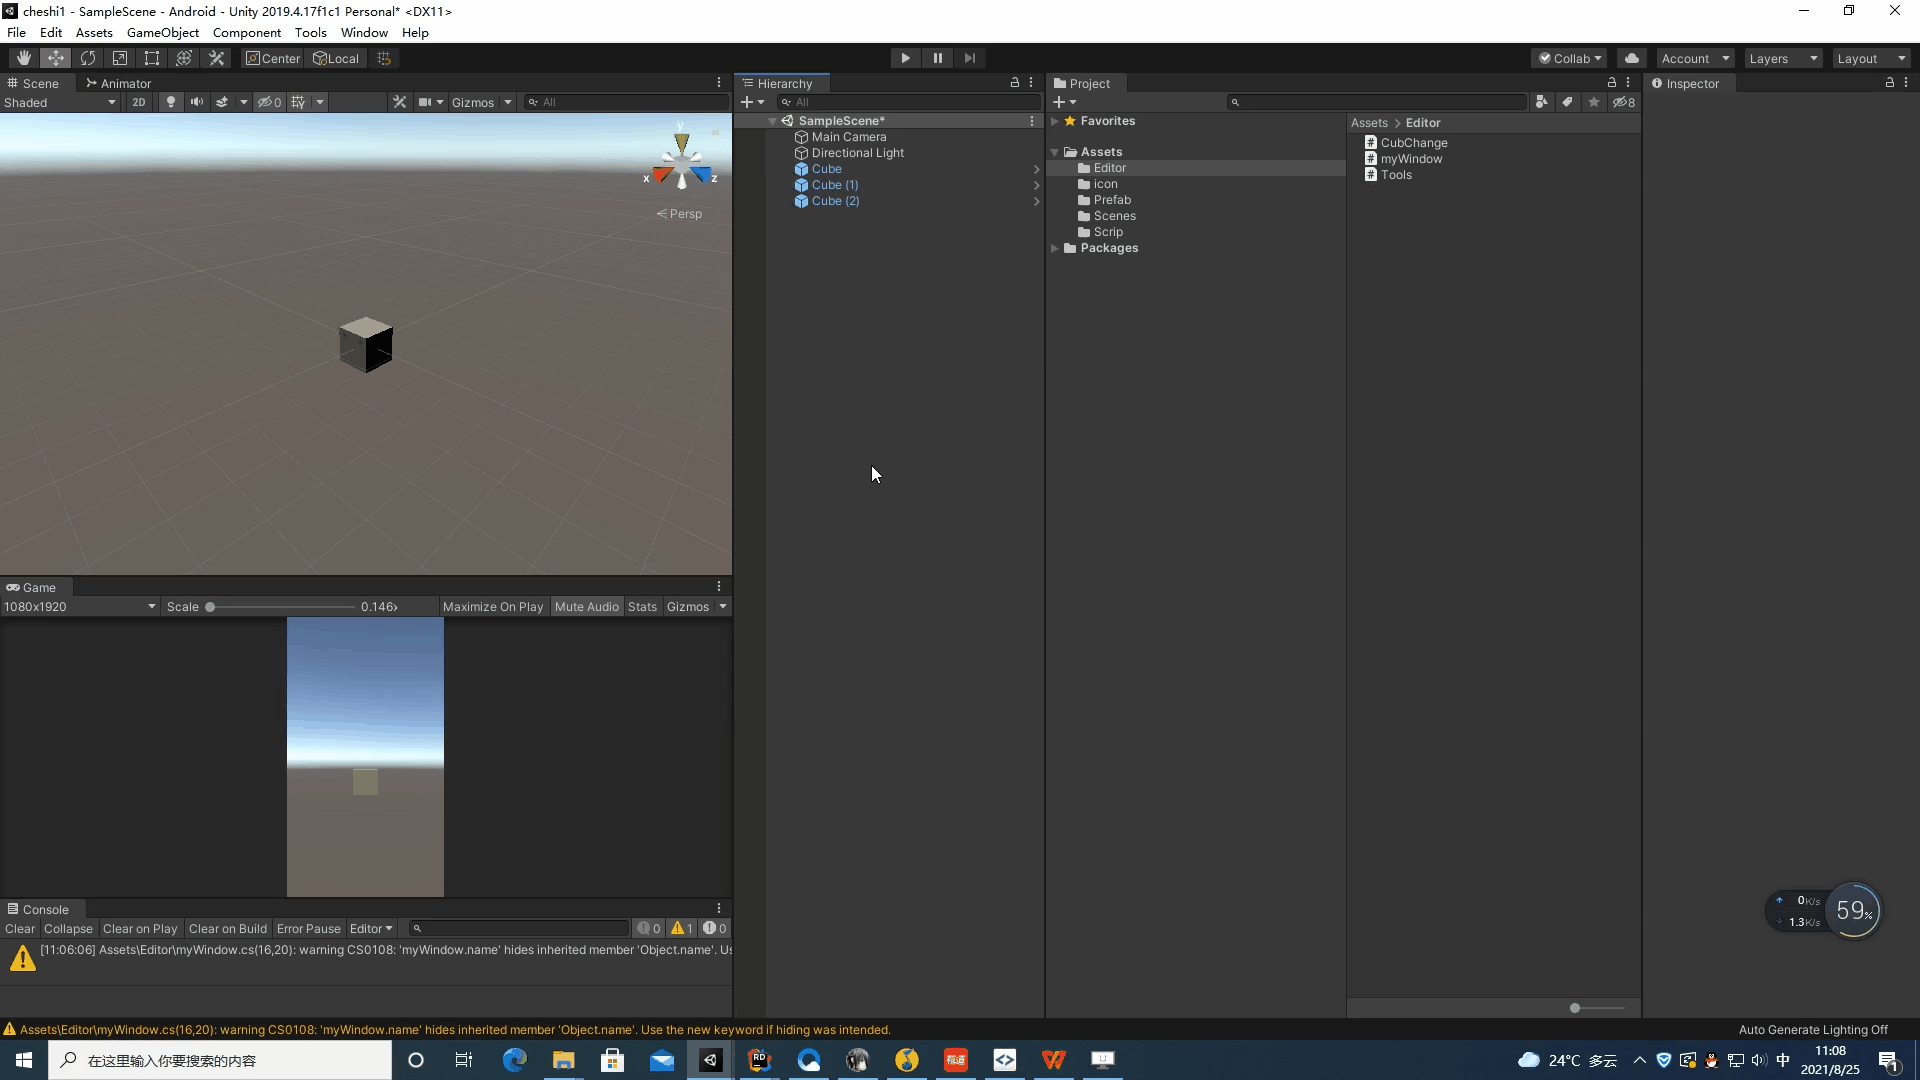The image size is (1920, 1080).
Task: Toggle console error filter icon
Action: (x=715, y=928)
